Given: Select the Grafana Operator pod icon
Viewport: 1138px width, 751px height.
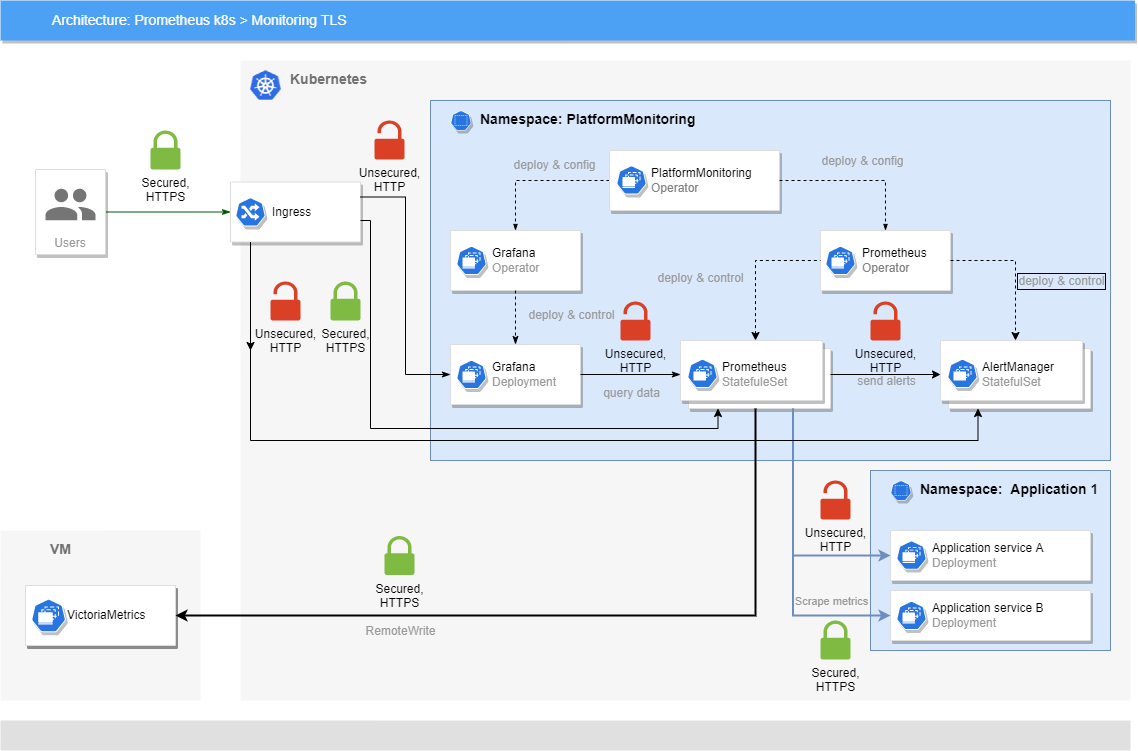Looking at the screenshot, I should [x=472, y=260].
